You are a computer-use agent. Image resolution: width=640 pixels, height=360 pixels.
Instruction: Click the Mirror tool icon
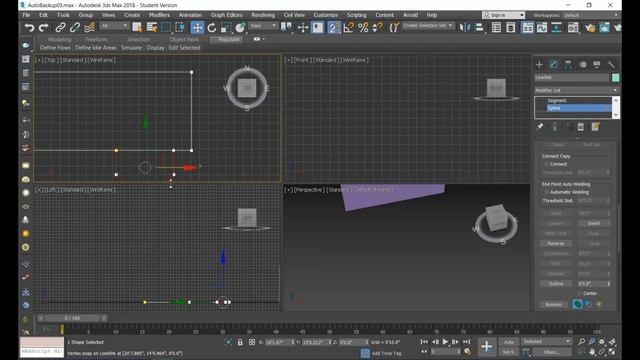click(464, 28)
